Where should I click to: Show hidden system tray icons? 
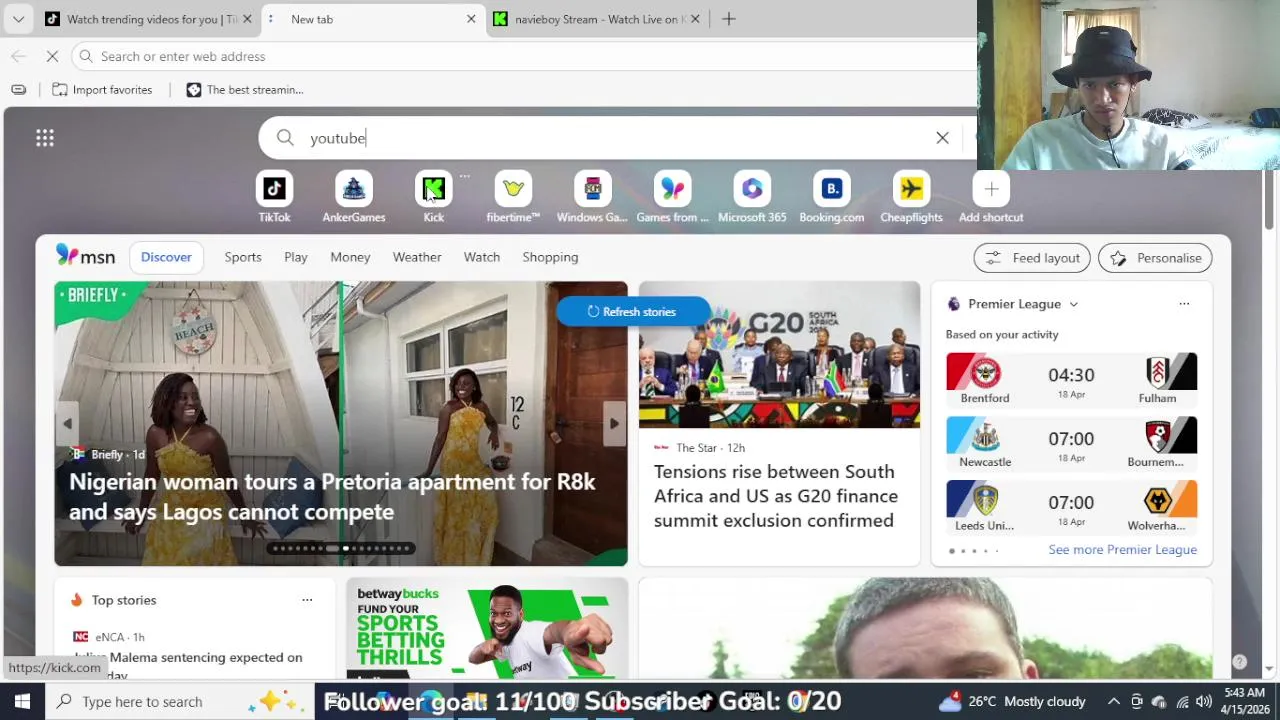click(1113, 701)
